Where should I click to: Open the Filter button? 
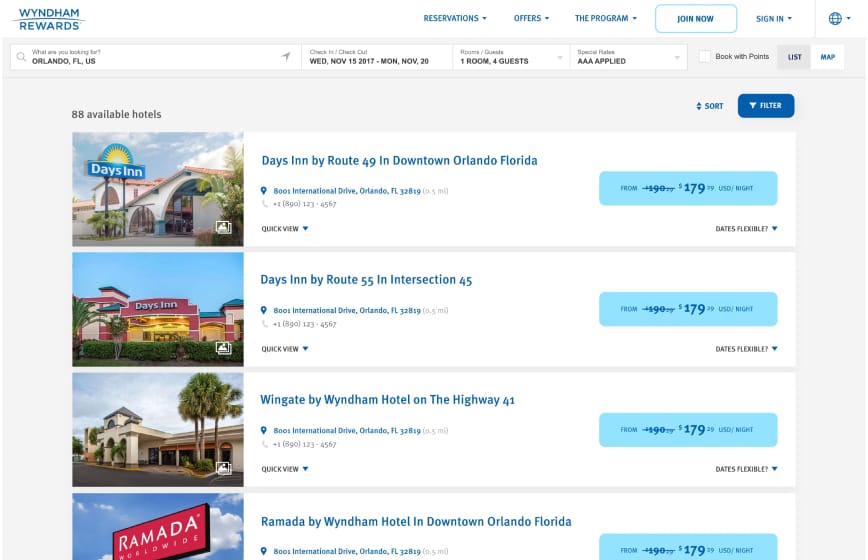tap(765, 106)
